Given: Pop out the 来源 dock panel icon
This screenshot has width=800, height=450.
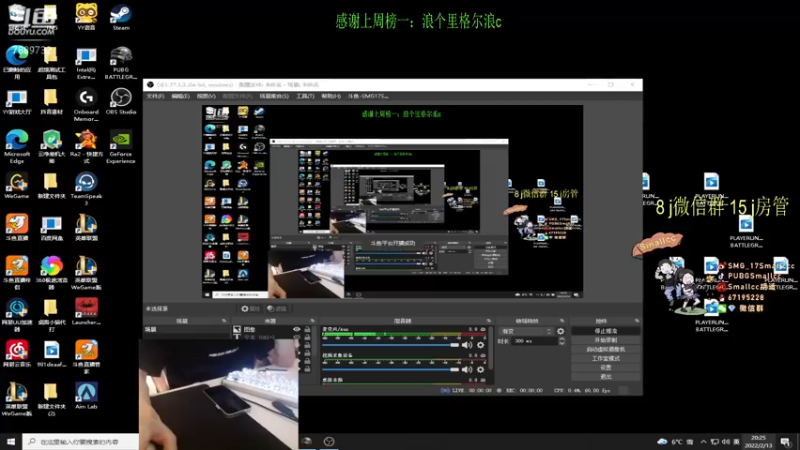Looking at the screenshot, I should click(x=312, y=321).
